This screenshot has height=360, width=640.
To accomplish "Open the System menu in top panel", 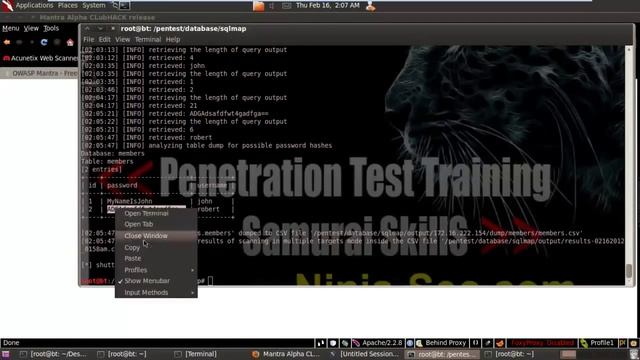I will tap(93, 5).
